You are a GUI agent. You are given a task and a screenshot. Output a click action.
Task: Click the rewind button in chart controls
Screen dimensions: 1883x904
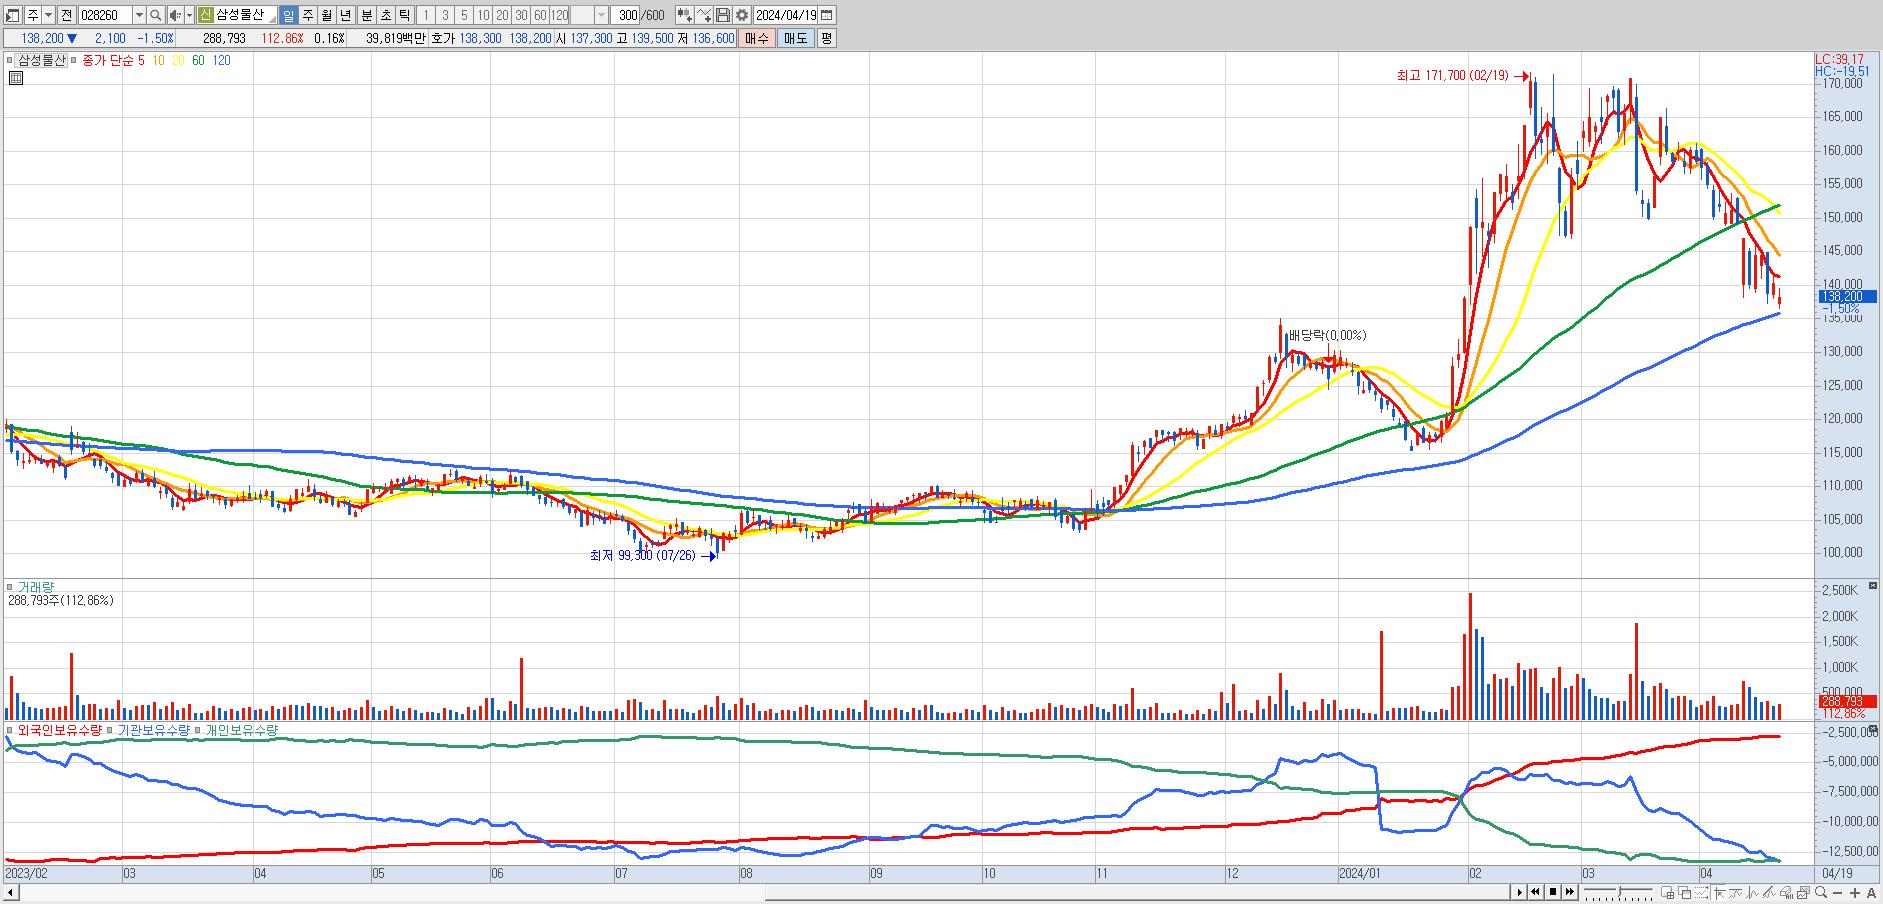coord(1536,892)
